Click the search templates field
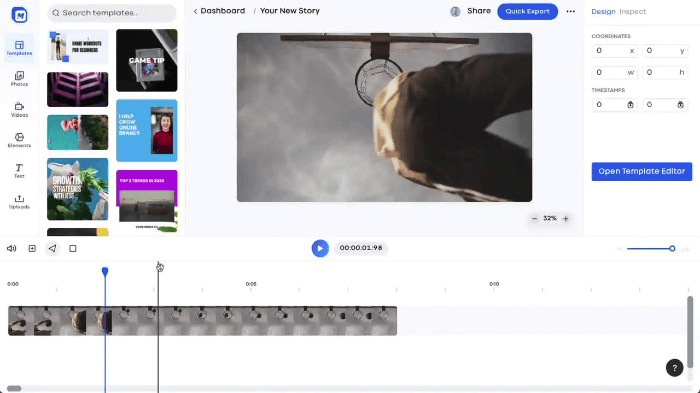This screenshot has height=393, width=700. pos(112,13)
